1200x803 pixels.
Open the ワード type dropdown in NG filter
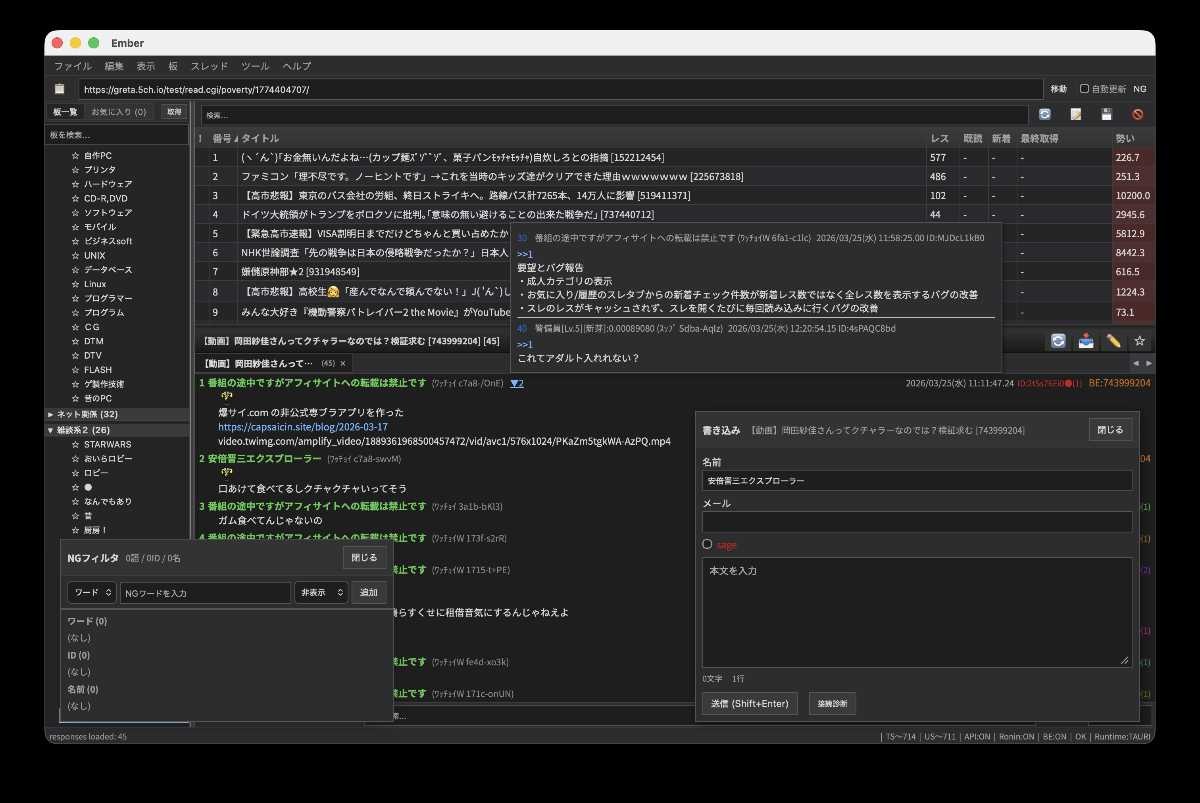[x=91, y=593]
